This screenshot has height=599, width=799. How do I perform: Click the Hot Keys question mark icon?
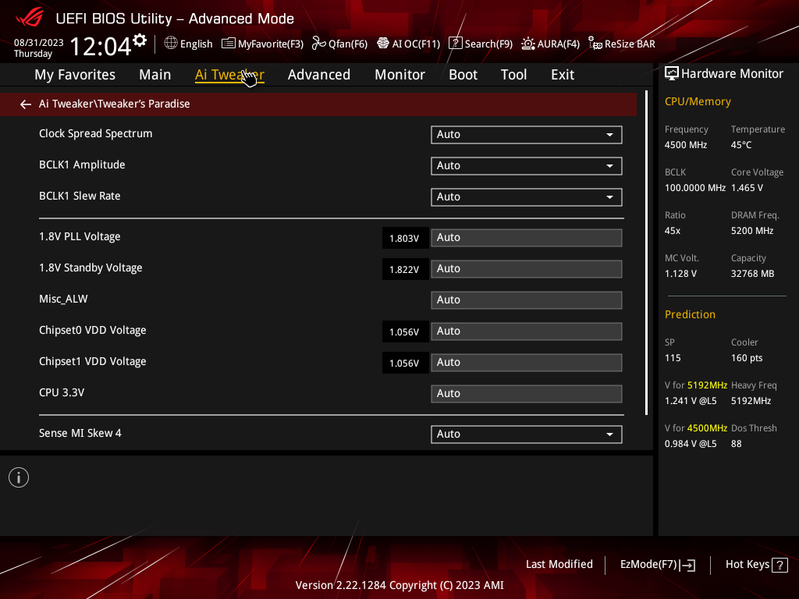780,565
